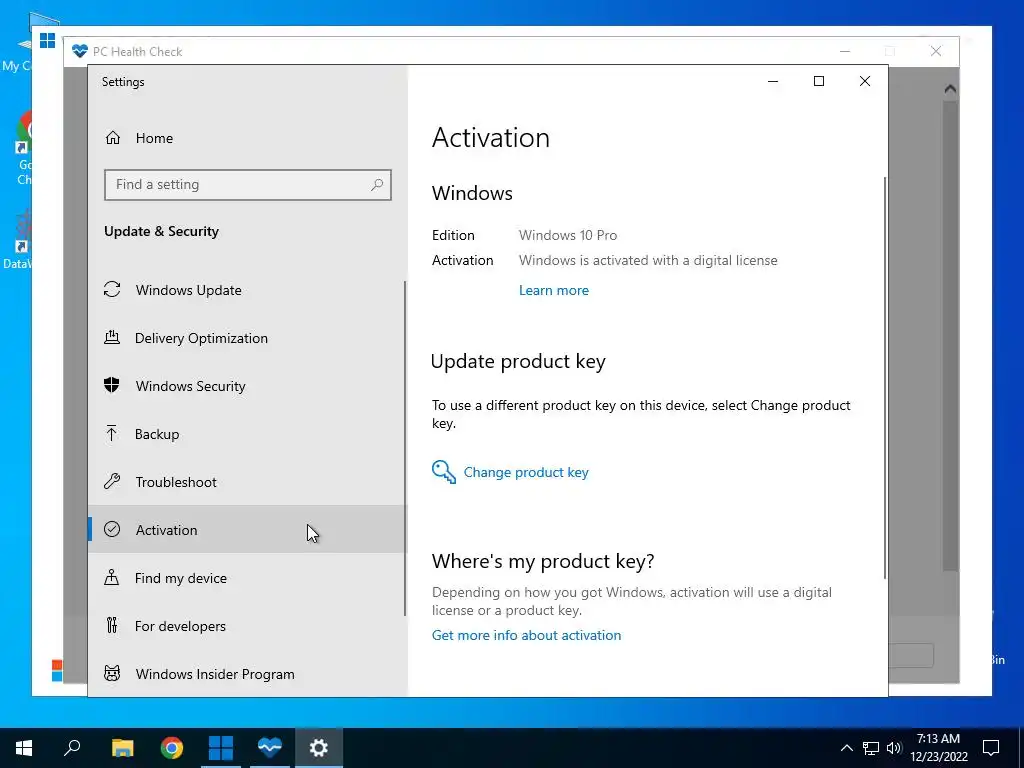1024x768 pixels.
Task: Open Get more info about activation
Action: tap(526, 635)
